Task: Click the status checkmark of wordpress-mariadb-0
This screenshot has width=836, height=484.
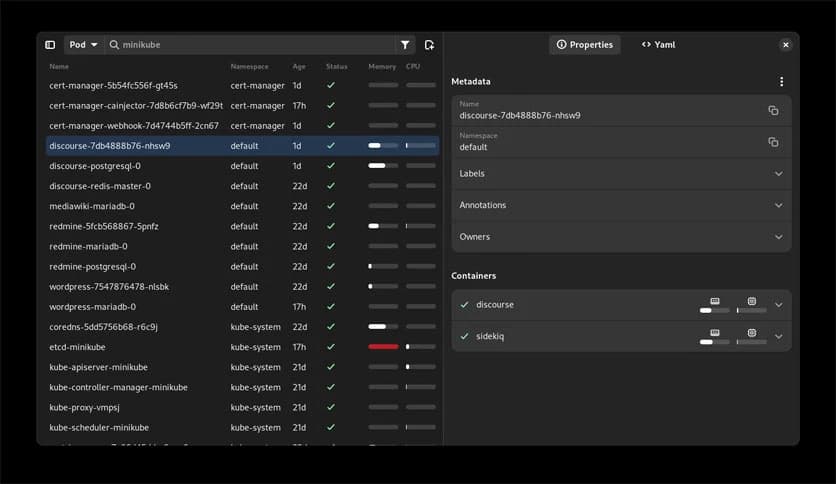Action: coord(331,307)
